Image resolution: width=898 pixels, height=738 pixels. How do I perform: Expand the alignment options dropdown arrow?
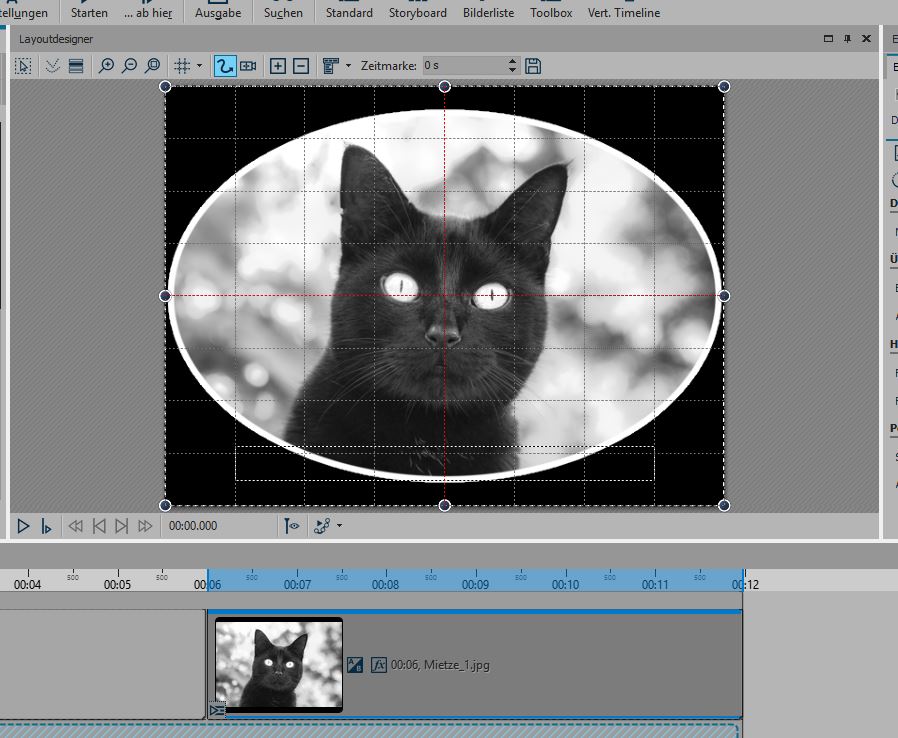[348, 66]
